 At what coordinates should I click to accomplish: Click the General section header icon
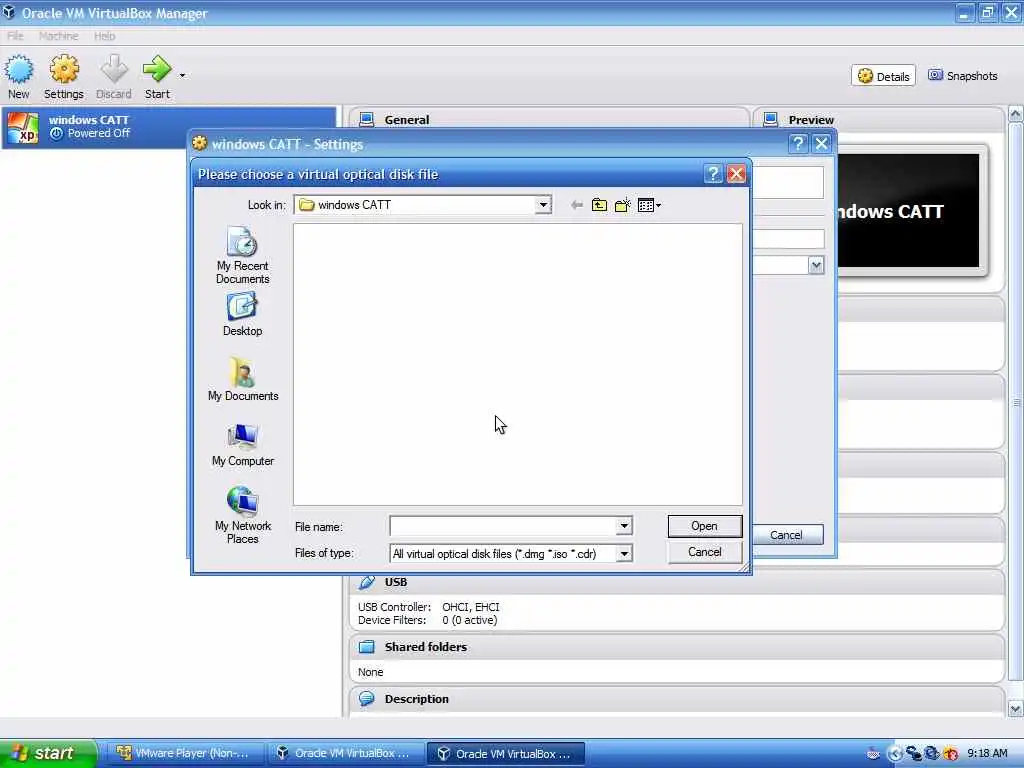click(x=367, y=120)
